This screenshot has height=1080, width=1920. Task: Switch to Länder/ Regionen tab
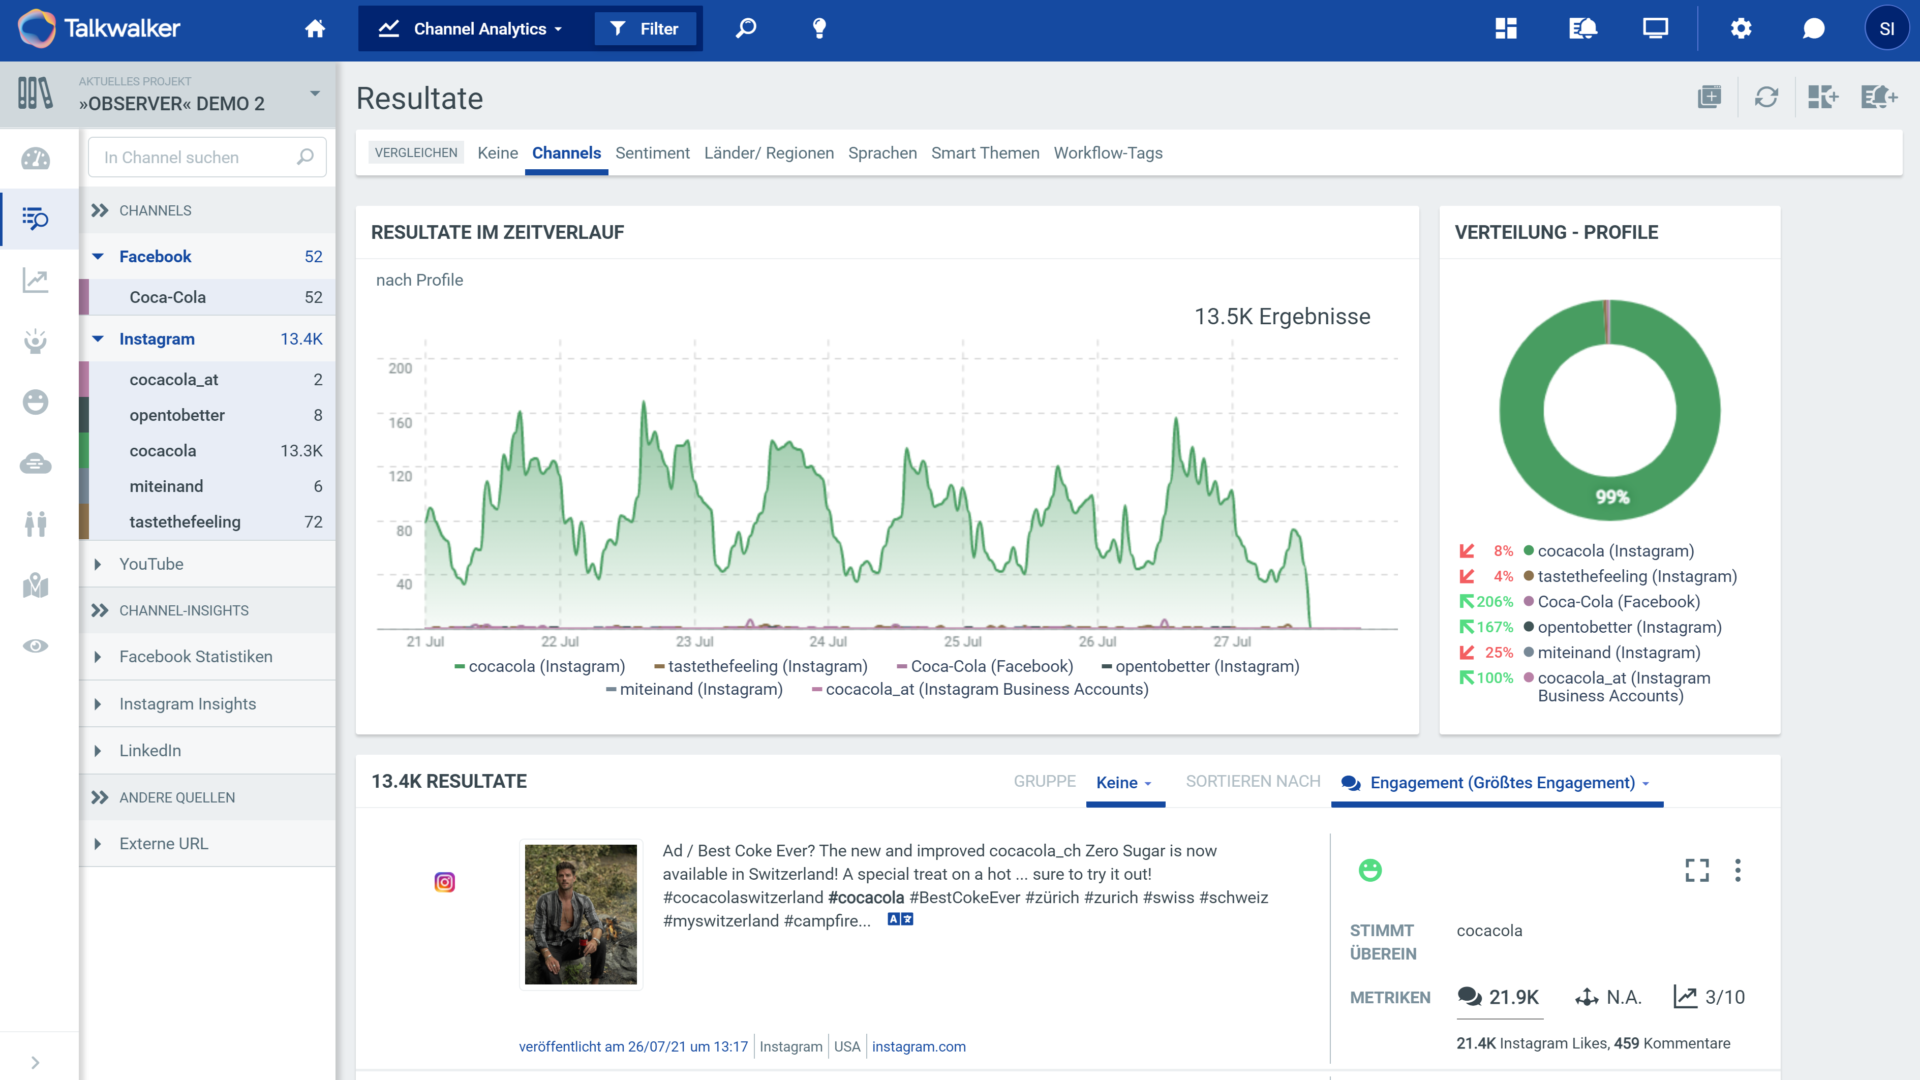point(769,153)
